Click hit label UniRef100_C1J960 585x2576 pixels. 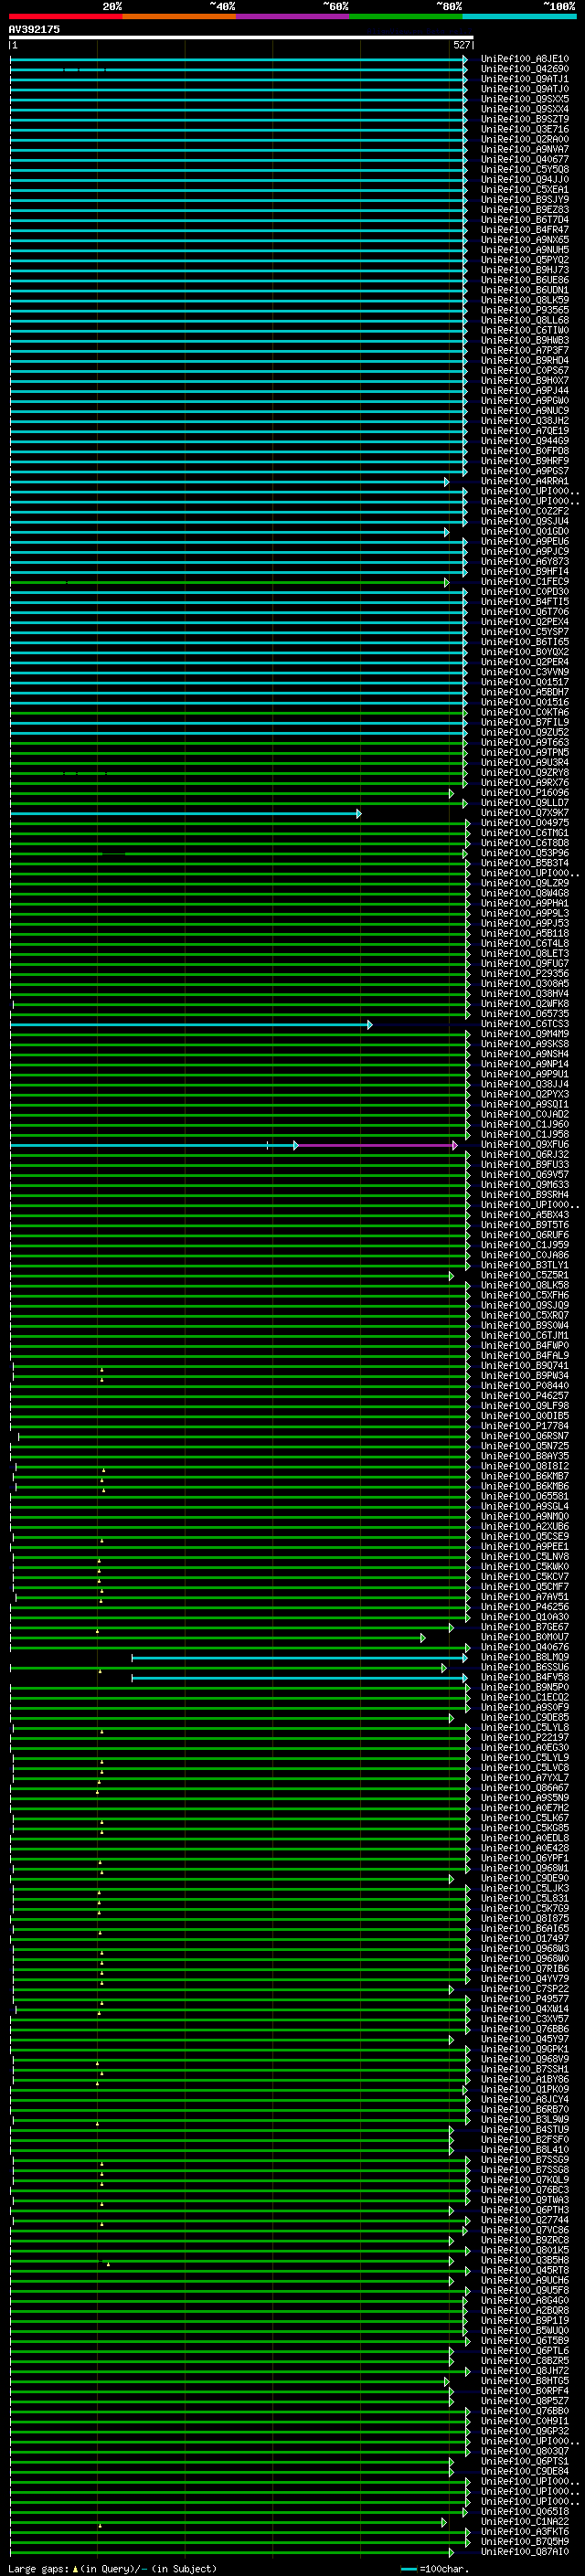(525, 1124)
